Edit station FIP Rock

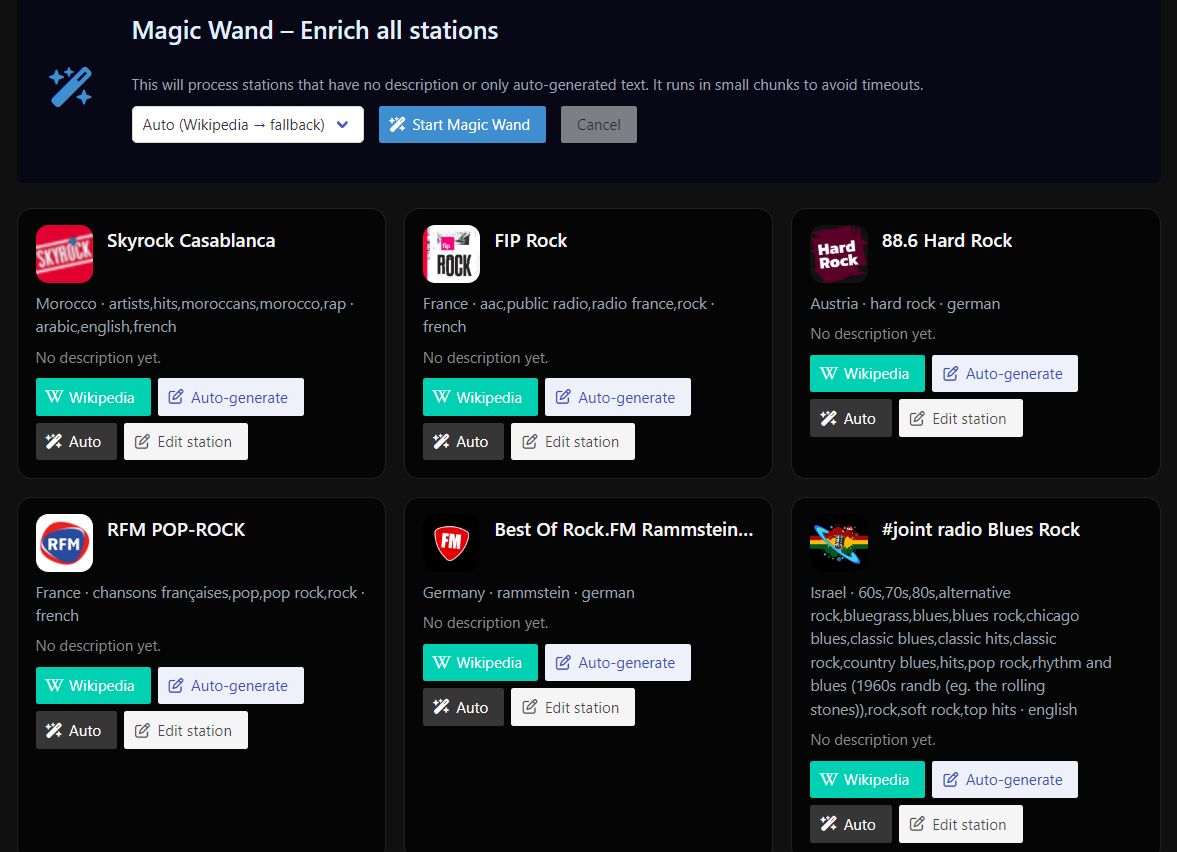(573, 441)
